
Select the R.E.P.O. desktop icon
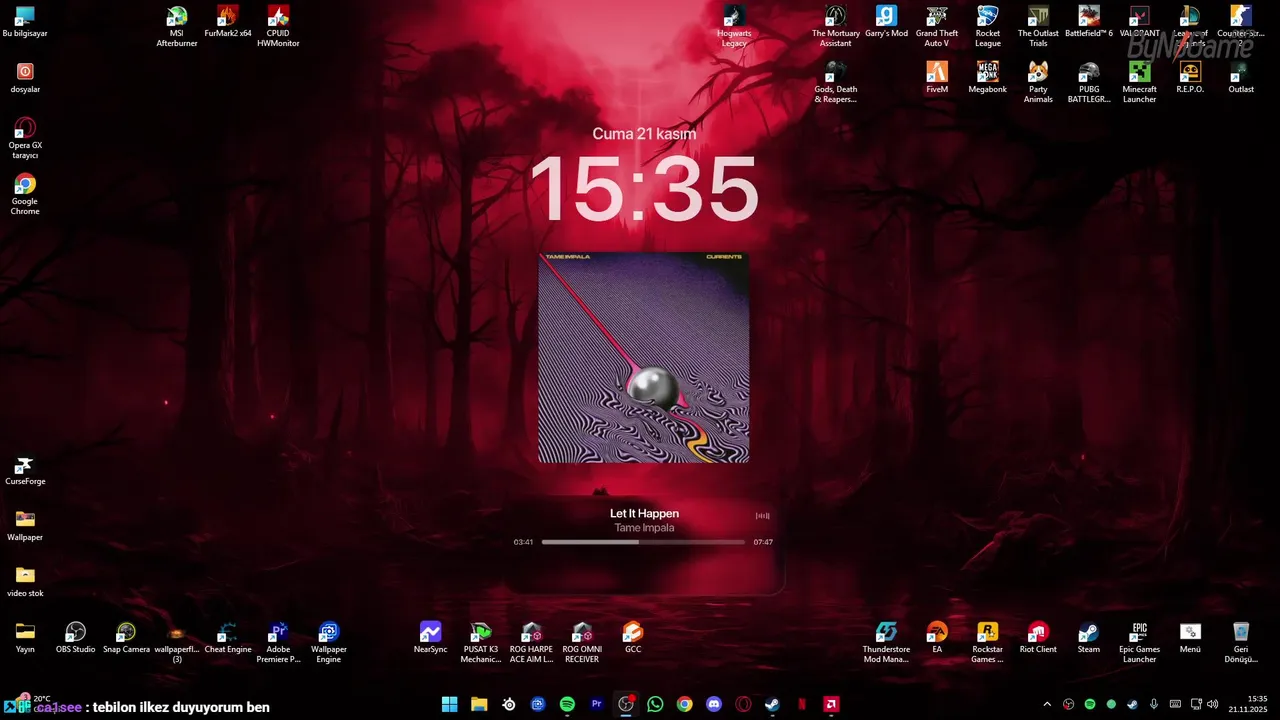1190,78
